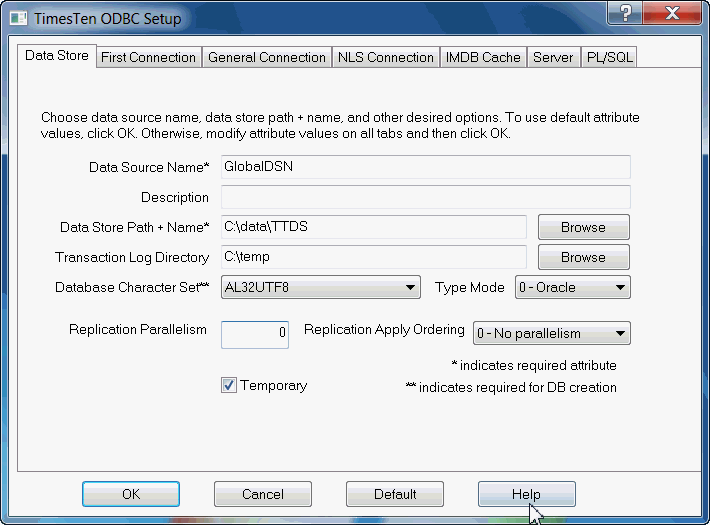The height and width of the screenshot is (525, 710).
Task: Open the Server tab
Action: [x=553, y=57]
